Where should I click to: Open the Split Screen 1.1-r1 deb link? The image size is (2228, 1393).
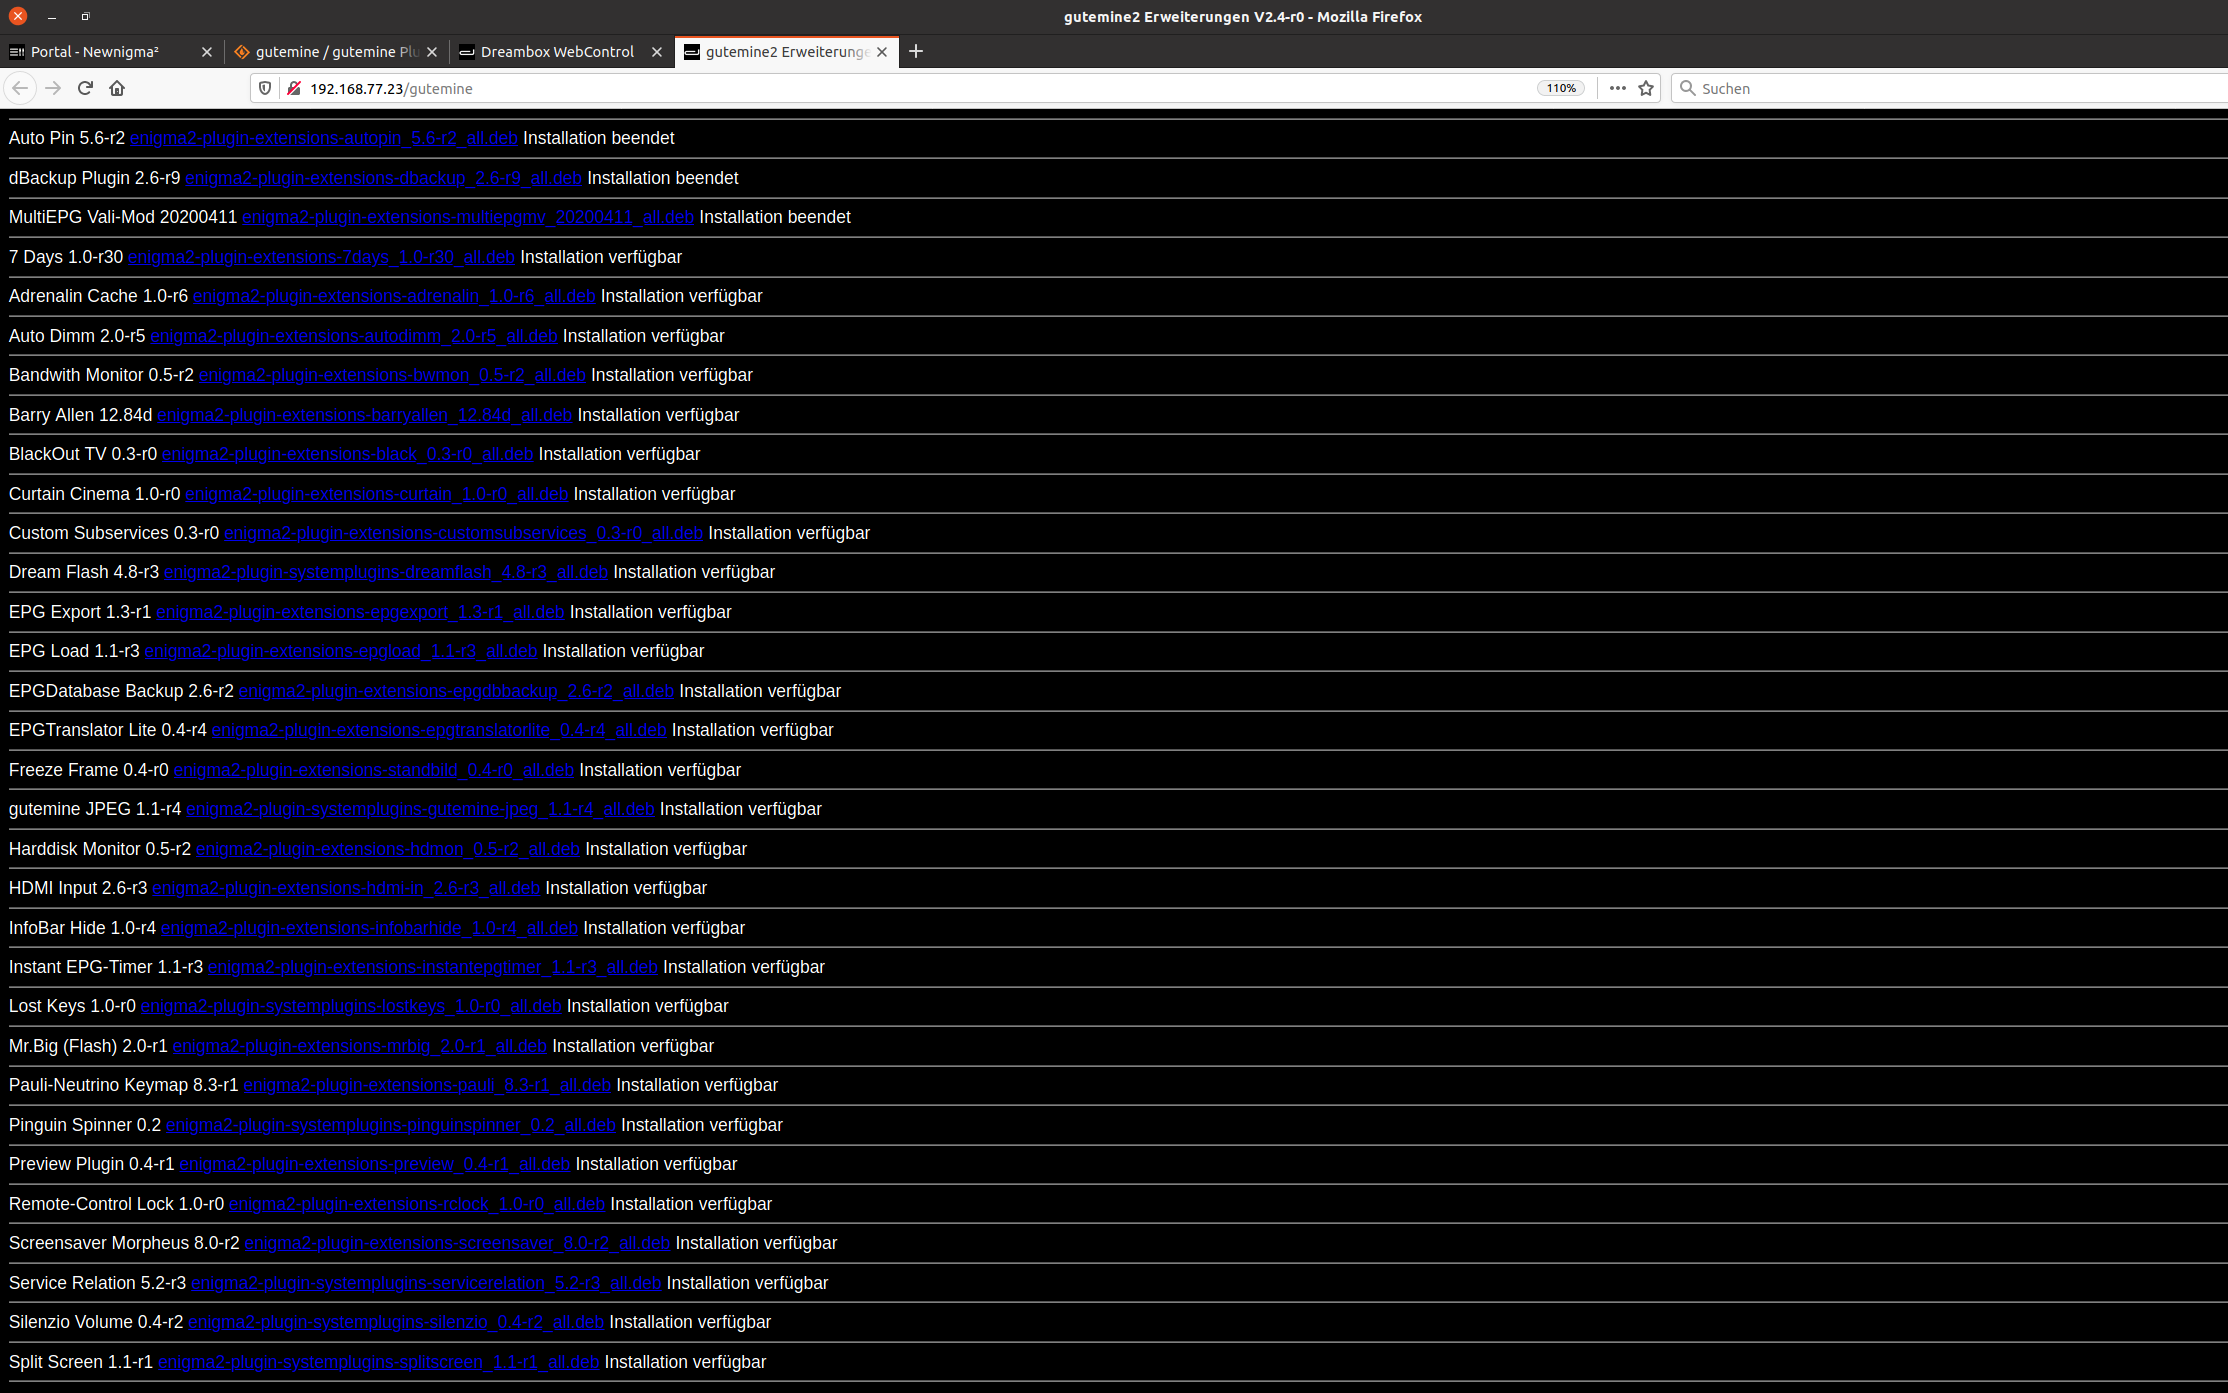pos(378,1362)
